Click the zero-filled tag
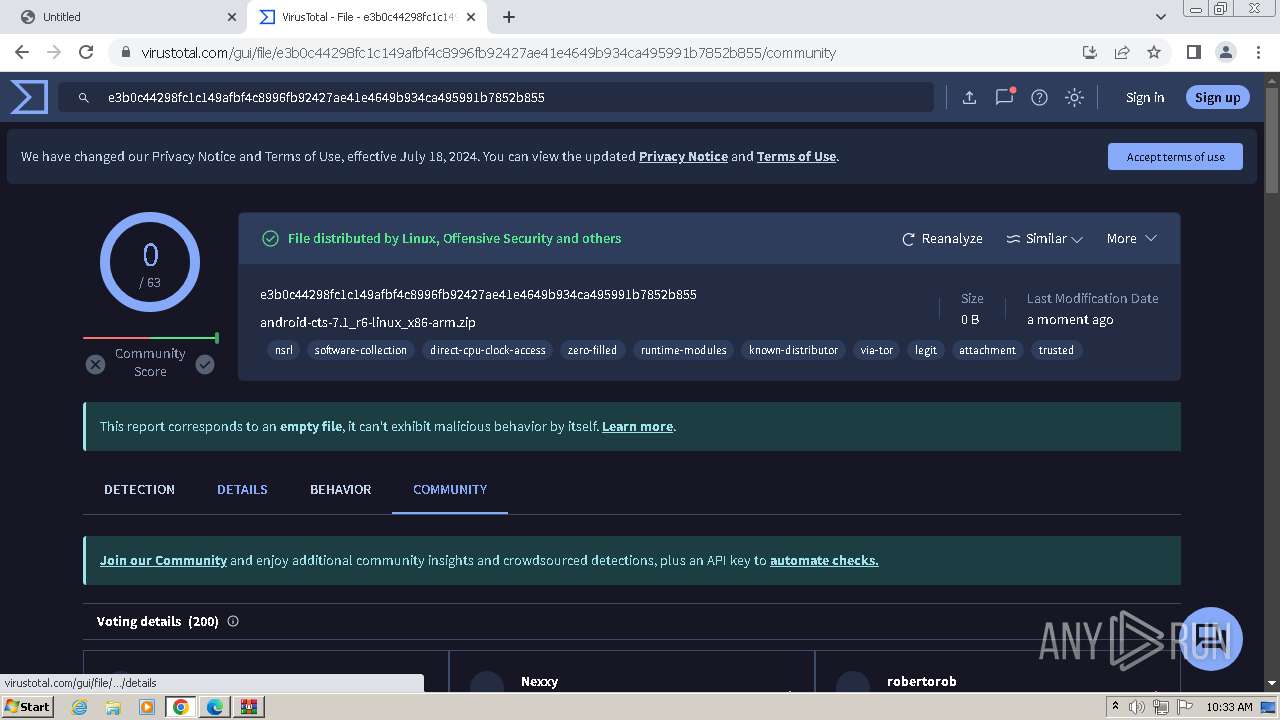Viewport: 1280px width, 720px height. [592, 350]
